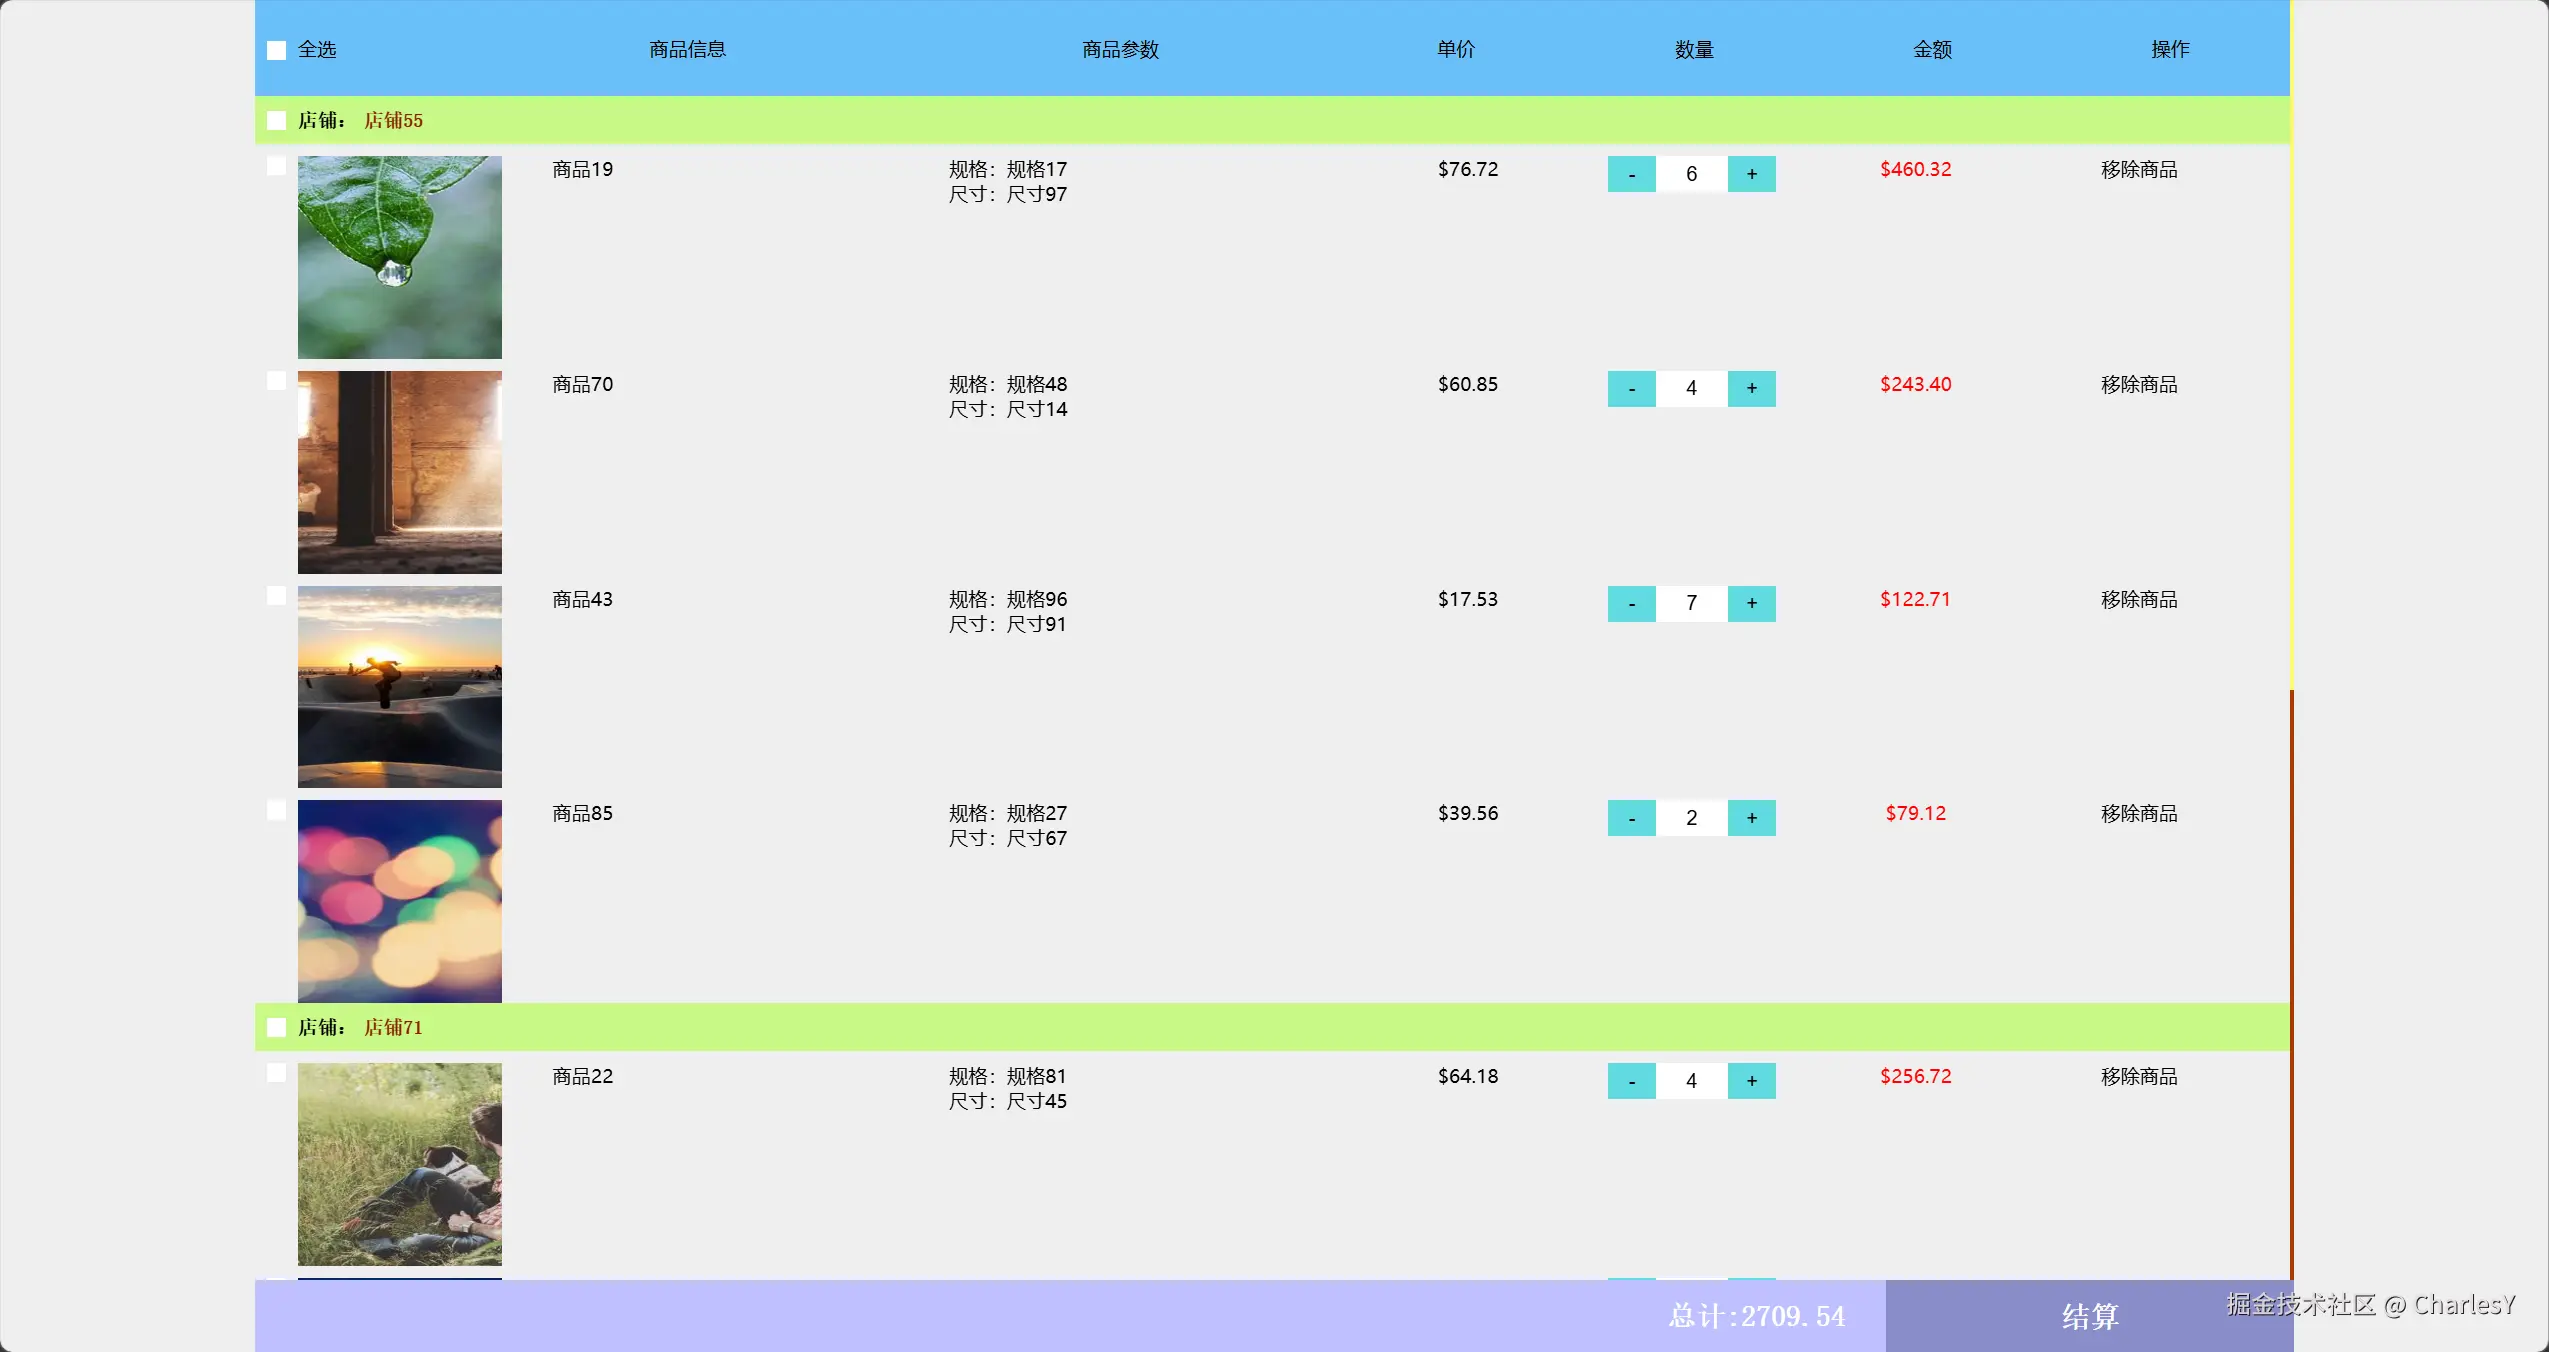Click 移除商品 for 商品19

pyautogui.click(x=2138, y=170)
